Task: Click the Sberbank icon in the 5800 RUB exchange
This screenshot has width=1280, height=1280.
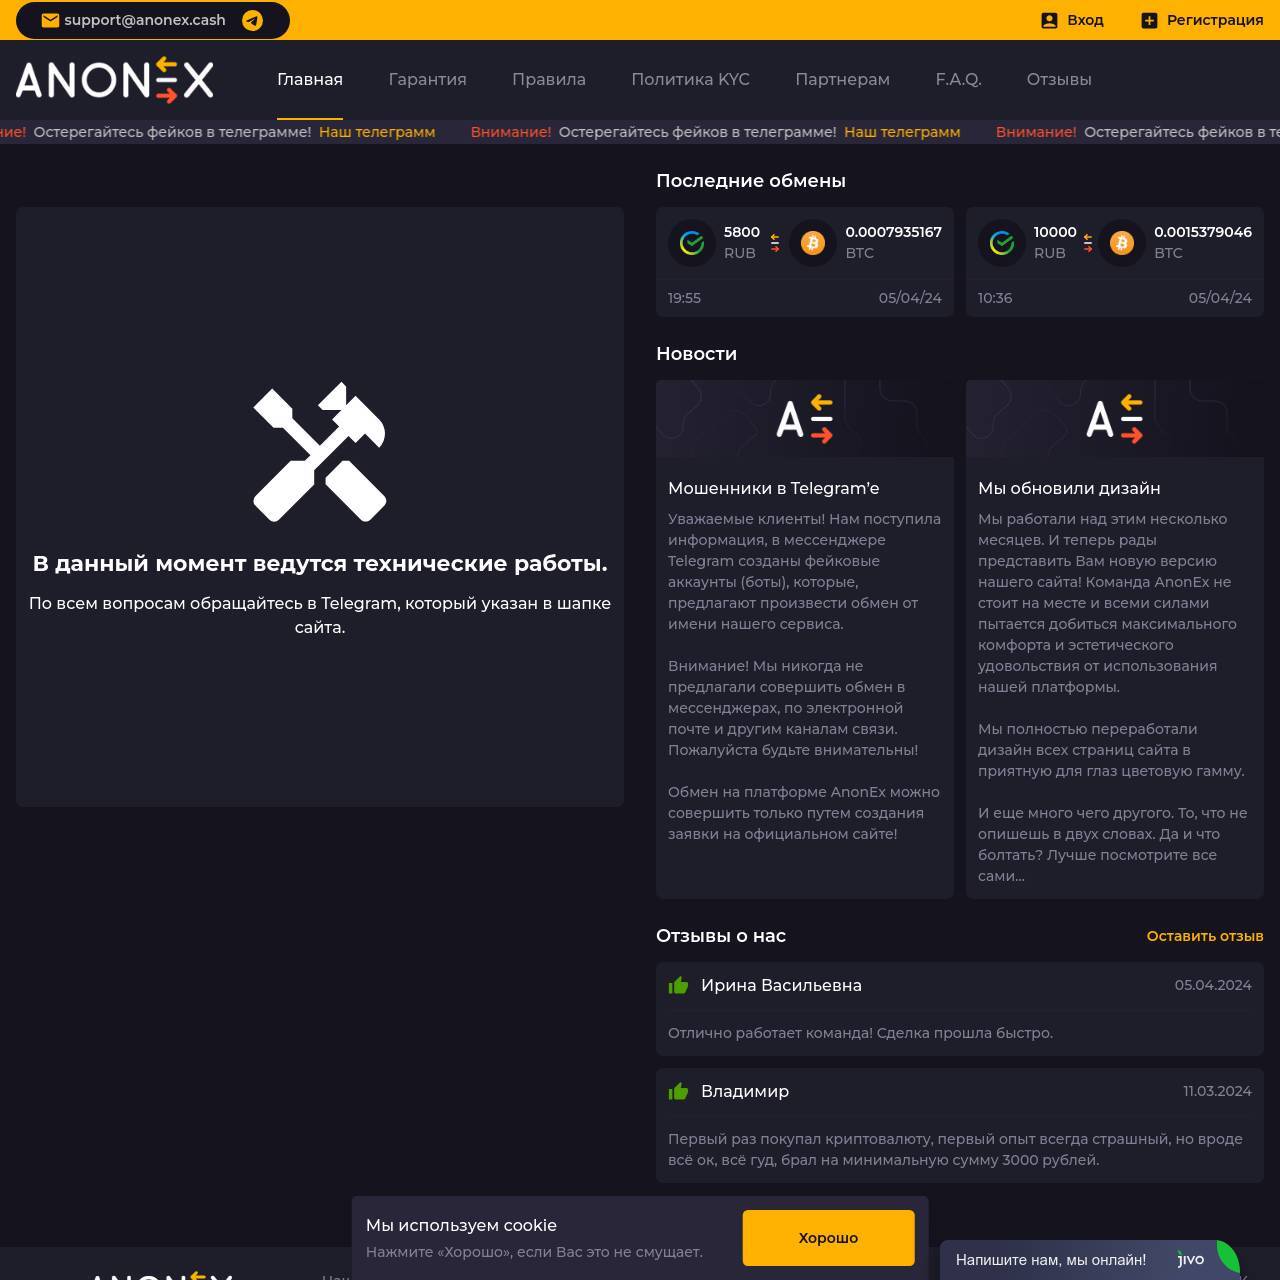Action: (692, 242)
